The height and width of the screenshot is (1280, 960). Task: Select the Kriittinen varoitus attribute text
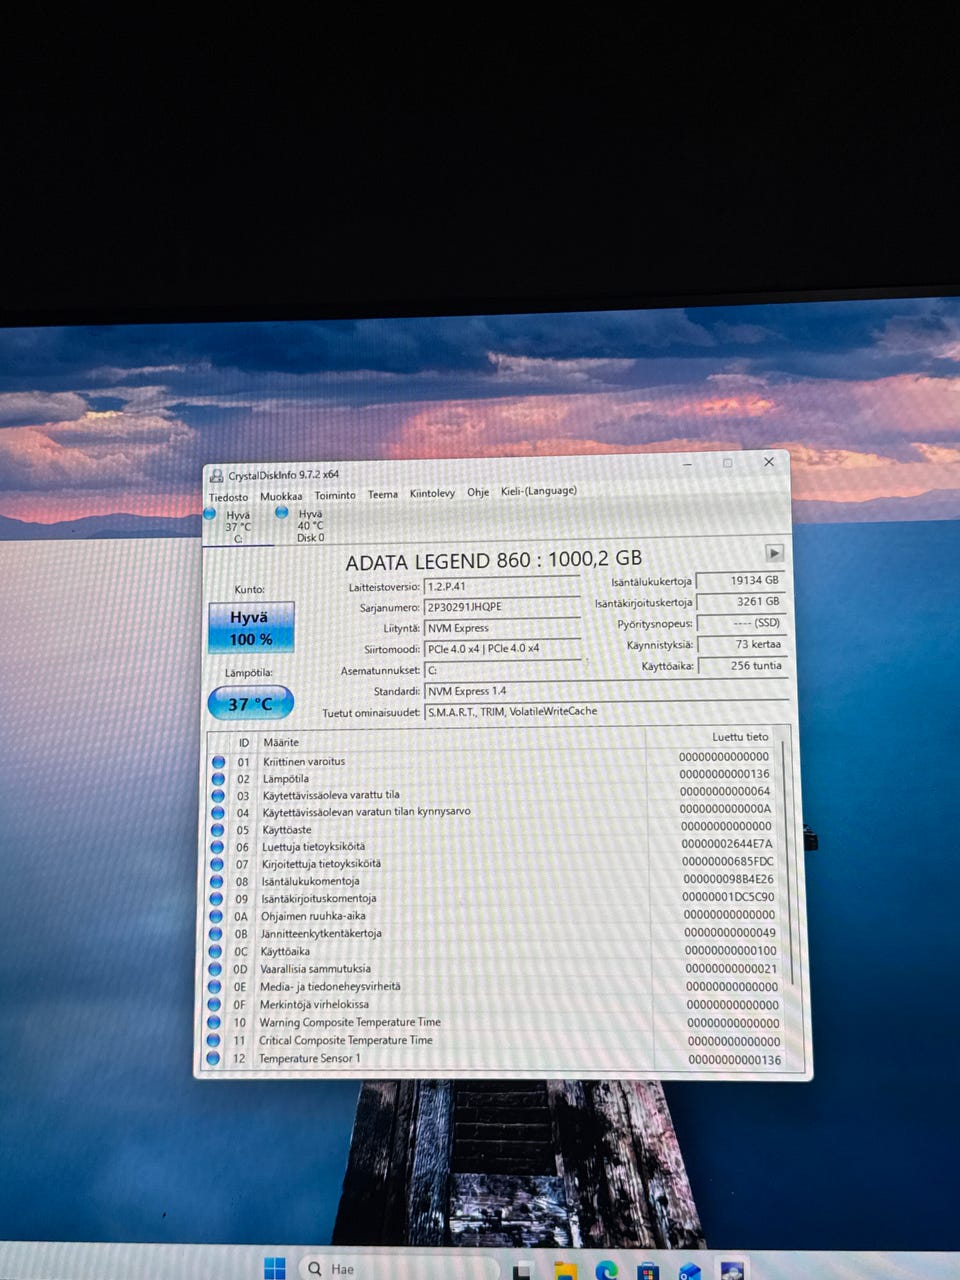(304, 761)
